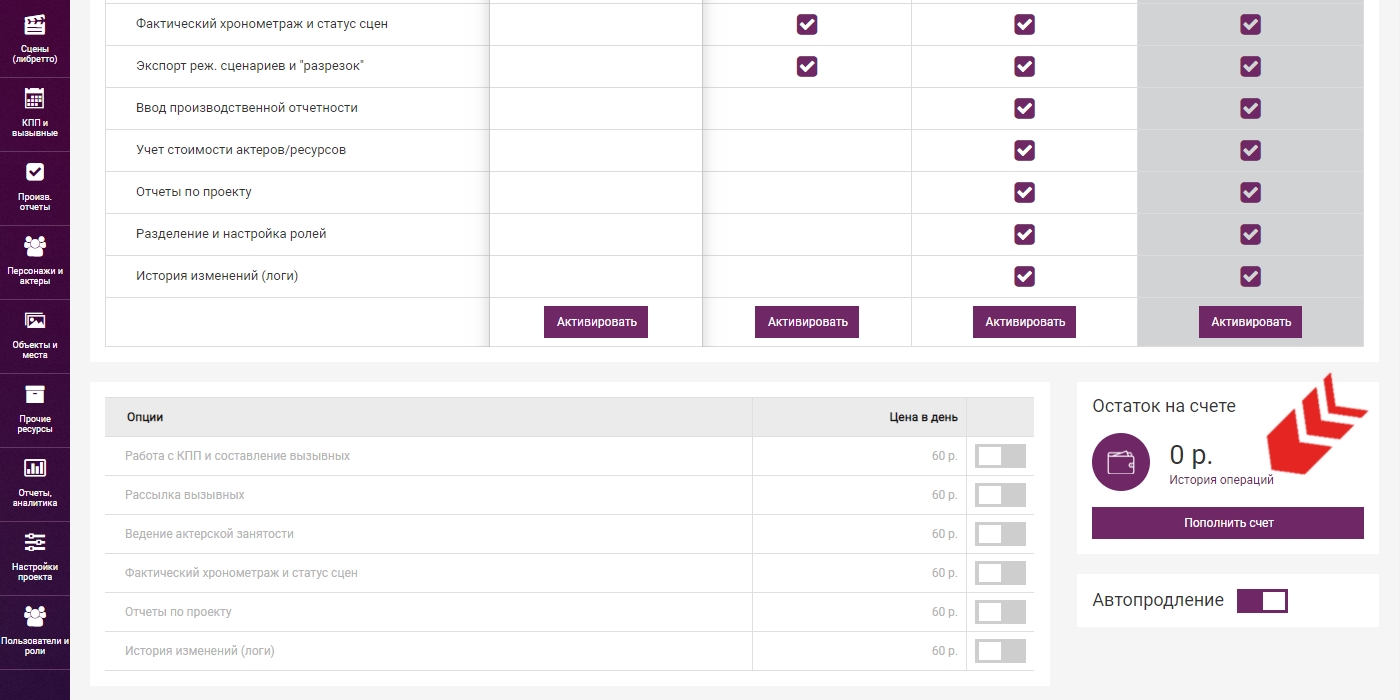1400x700 pixels.
Task: Toggle white-column checkbox for Разделение и настройка ролей
Action: pos(1024,234)
